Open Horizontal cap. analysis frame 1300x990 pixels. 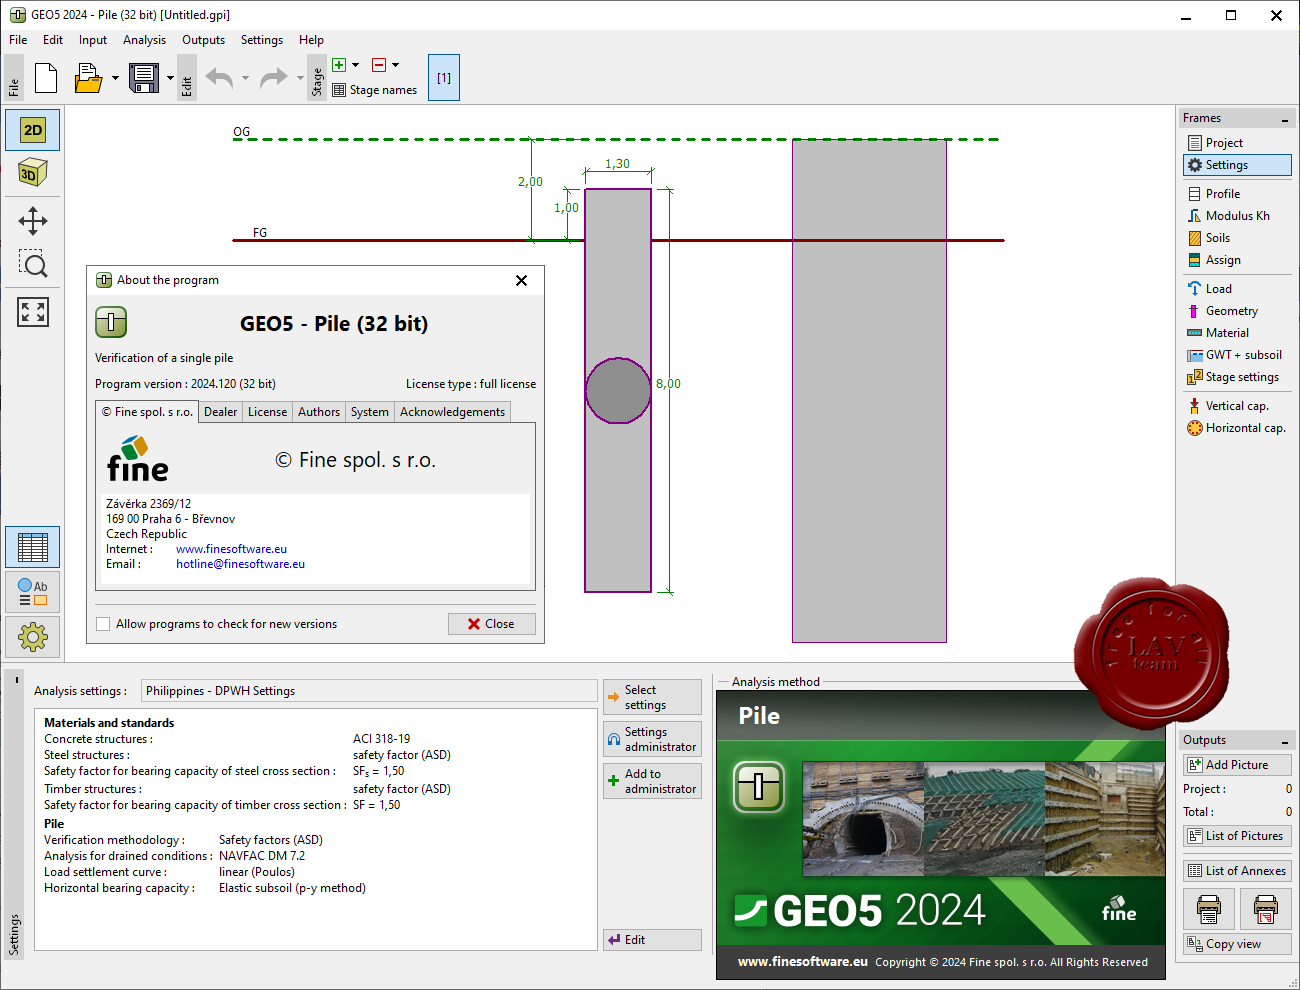pos(1237,428)
